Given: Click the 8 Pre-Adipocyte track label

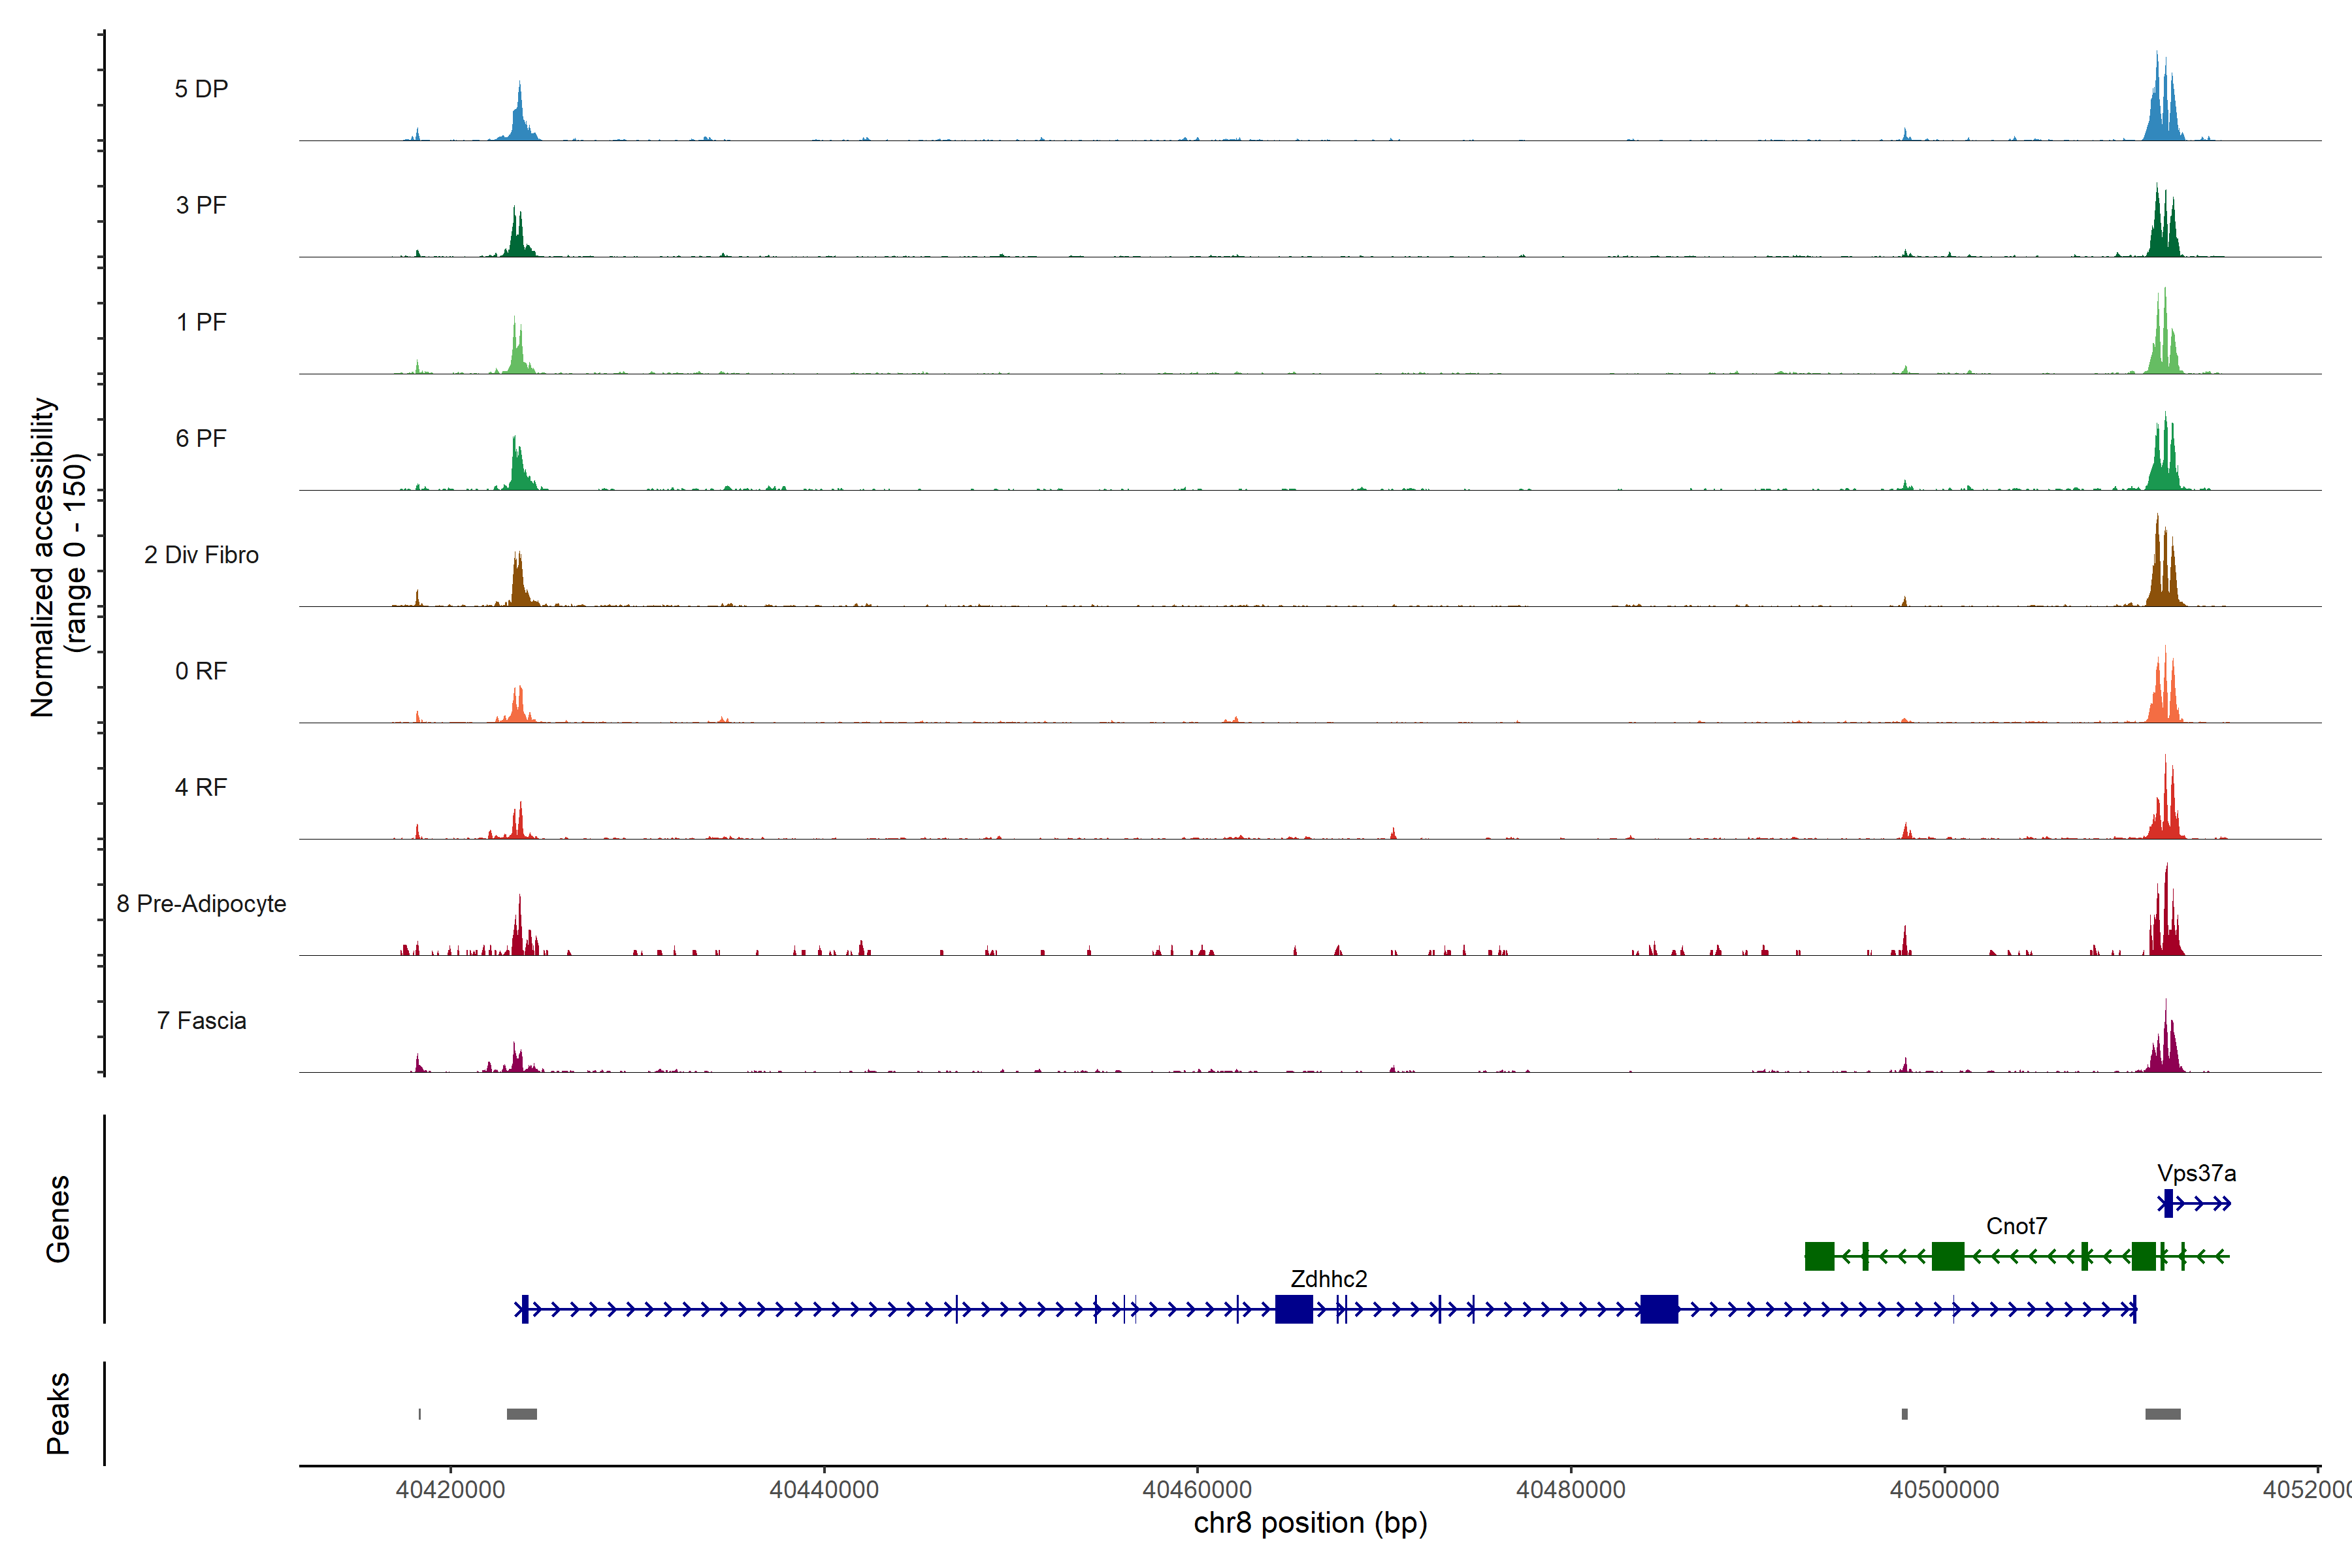Looking at the screenshot, I should [201, 904].
